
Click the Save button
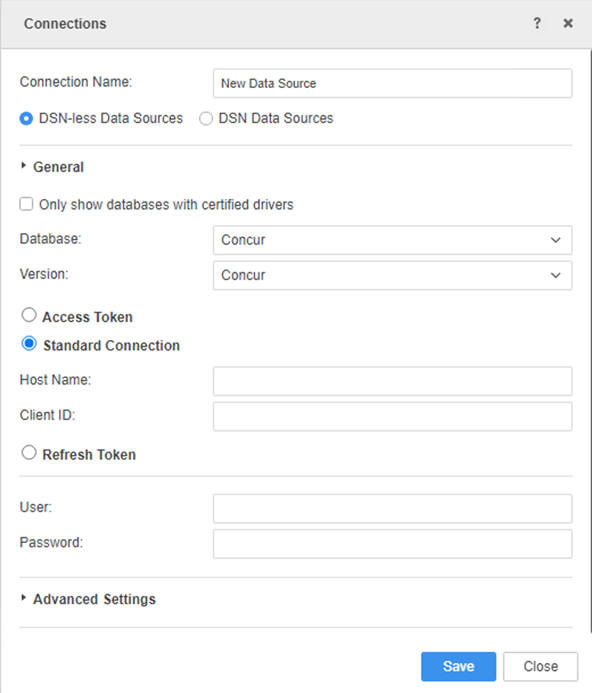[x=458, y=666]
